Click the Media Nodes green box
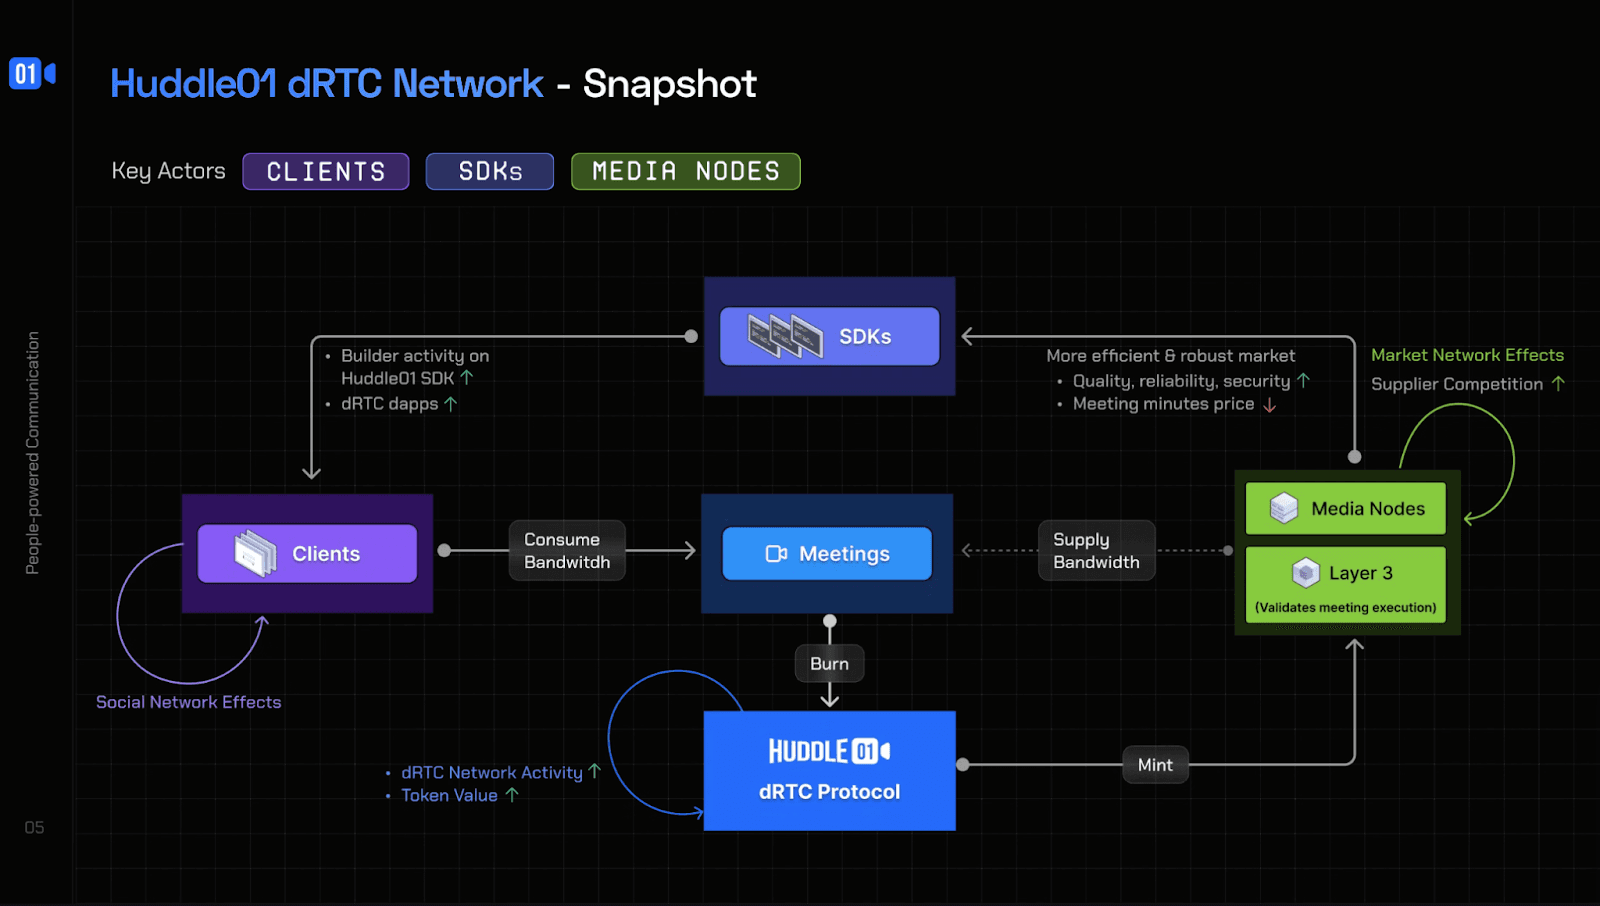Screen dimensions: 1600x906 tap(1346, 509)
